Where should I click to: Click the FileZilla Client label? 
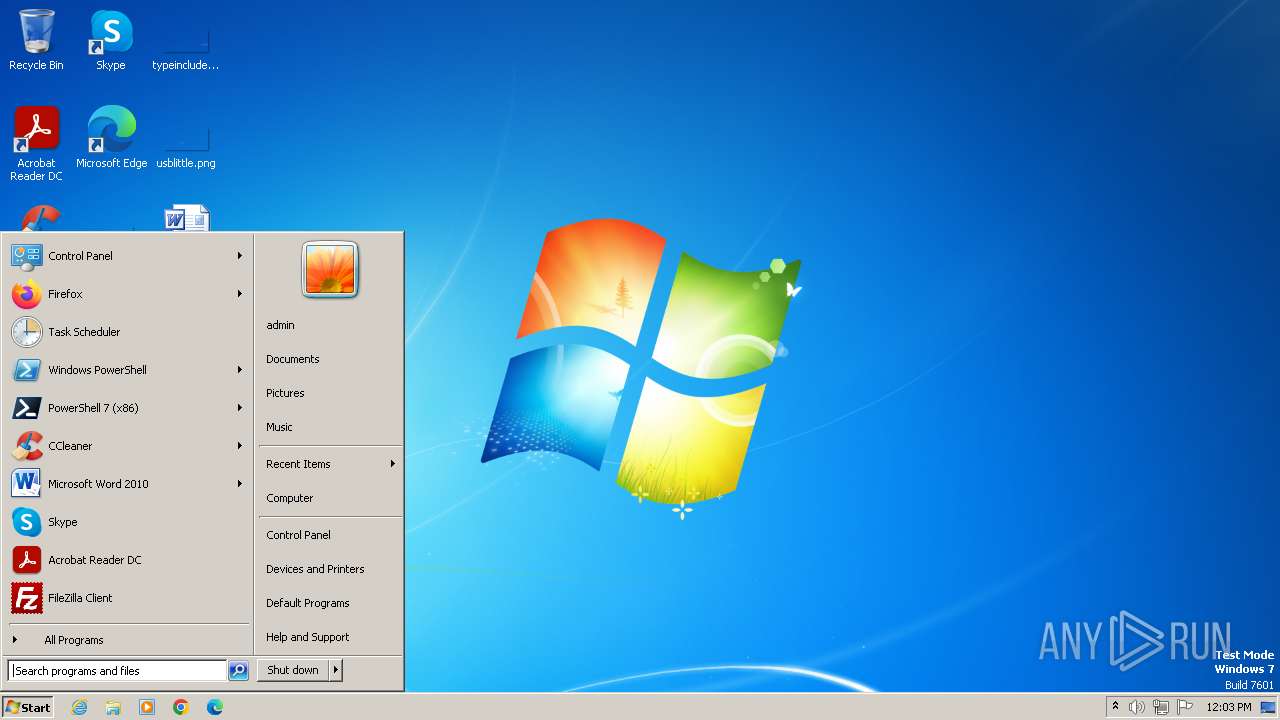pos(80,598)
